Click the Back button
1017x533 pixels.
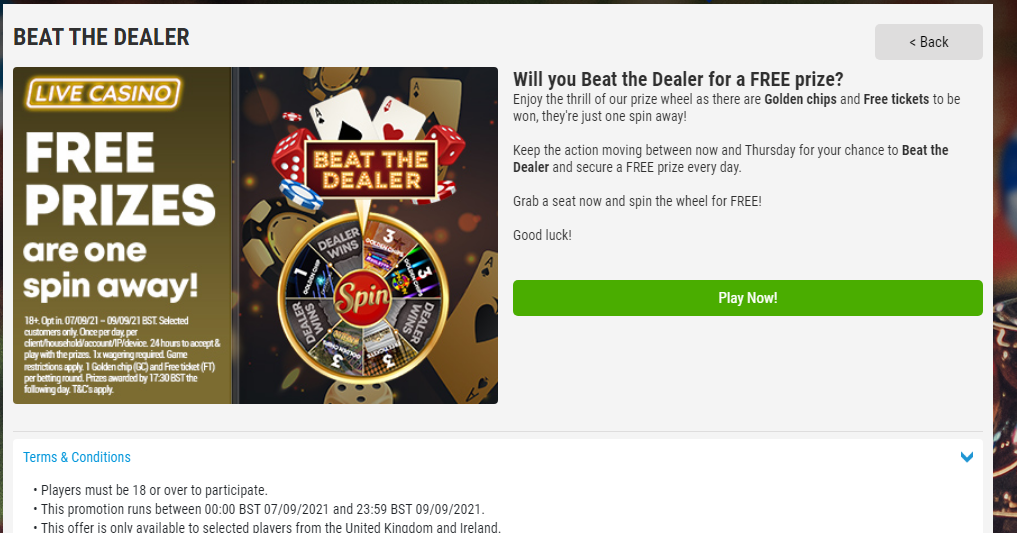(928, 42)
